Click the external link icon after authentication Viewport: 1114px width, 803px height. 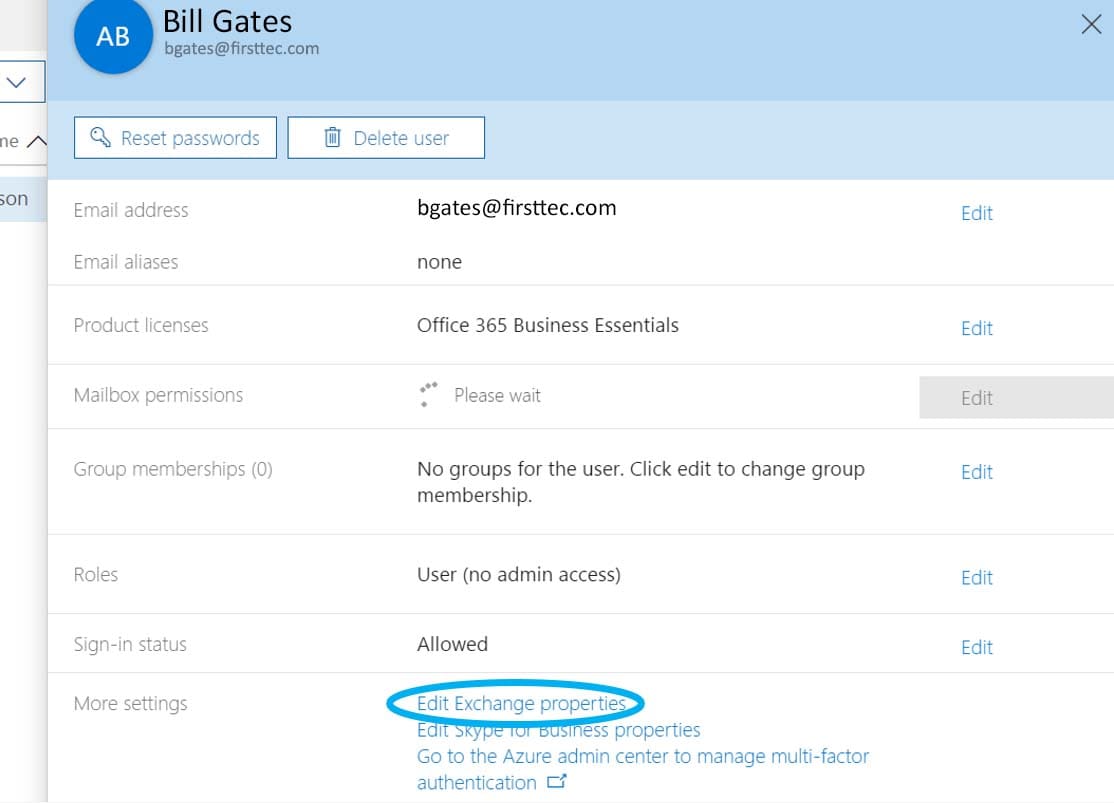coord(558,782)
